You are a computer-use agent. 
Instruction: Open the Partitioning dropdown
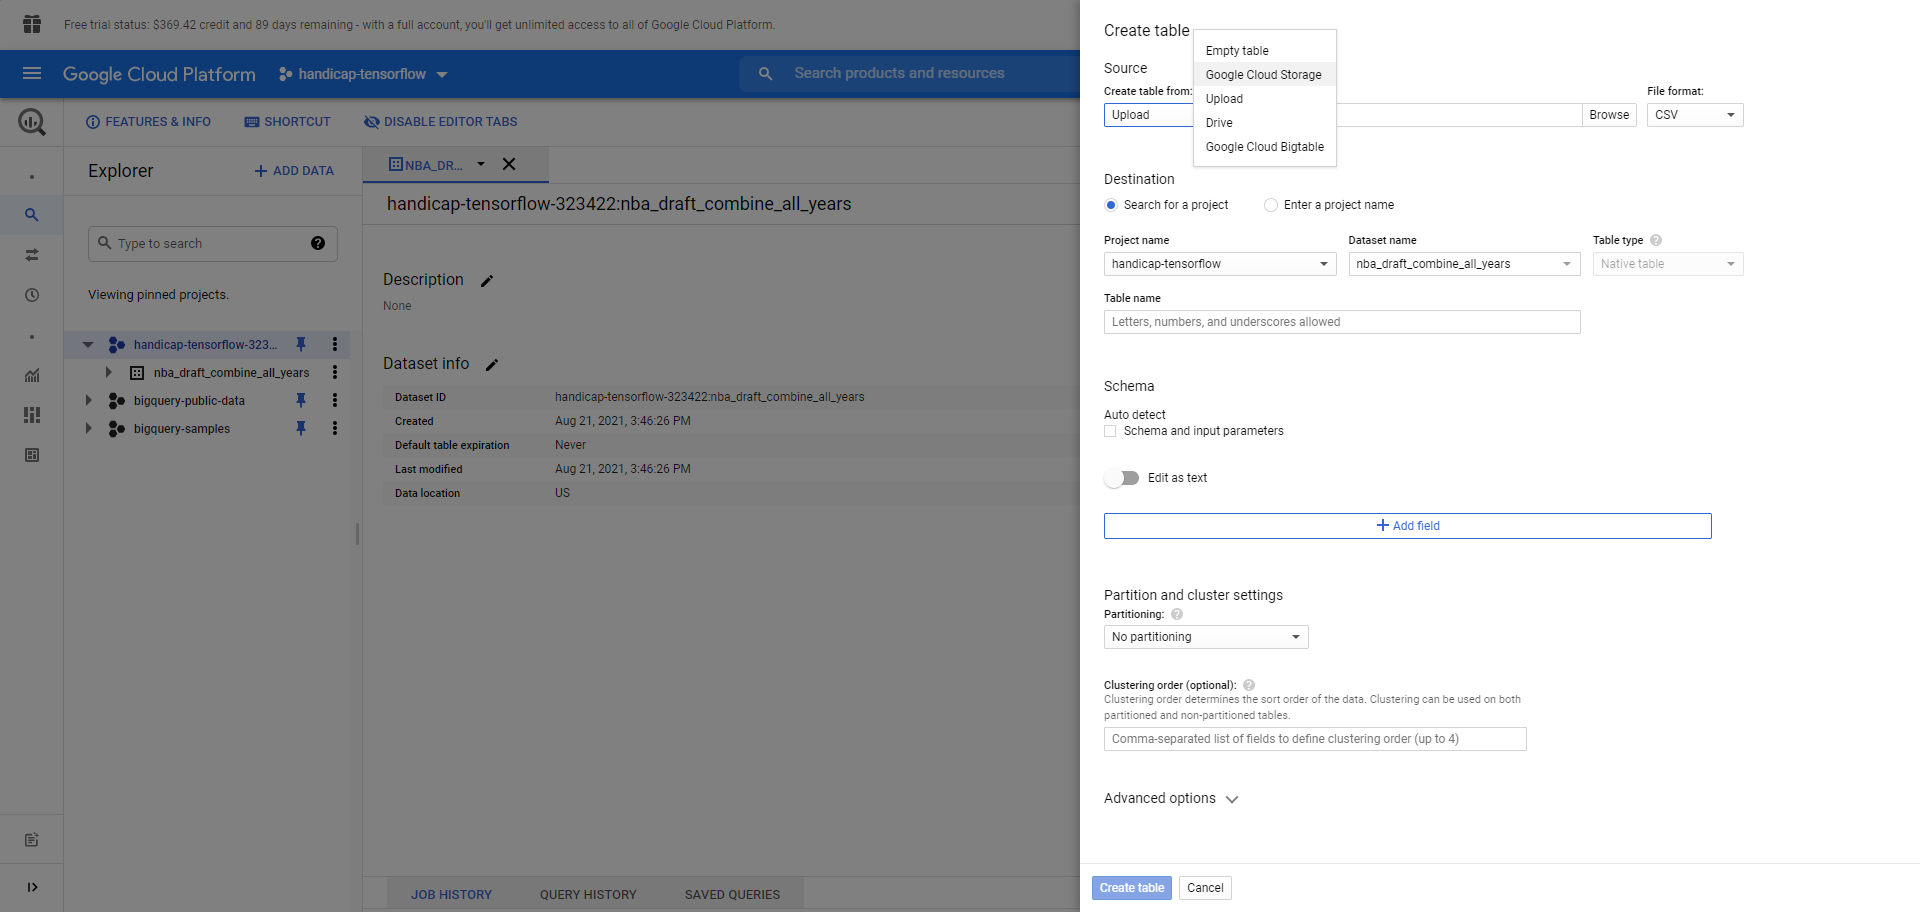click(1206, 637)
